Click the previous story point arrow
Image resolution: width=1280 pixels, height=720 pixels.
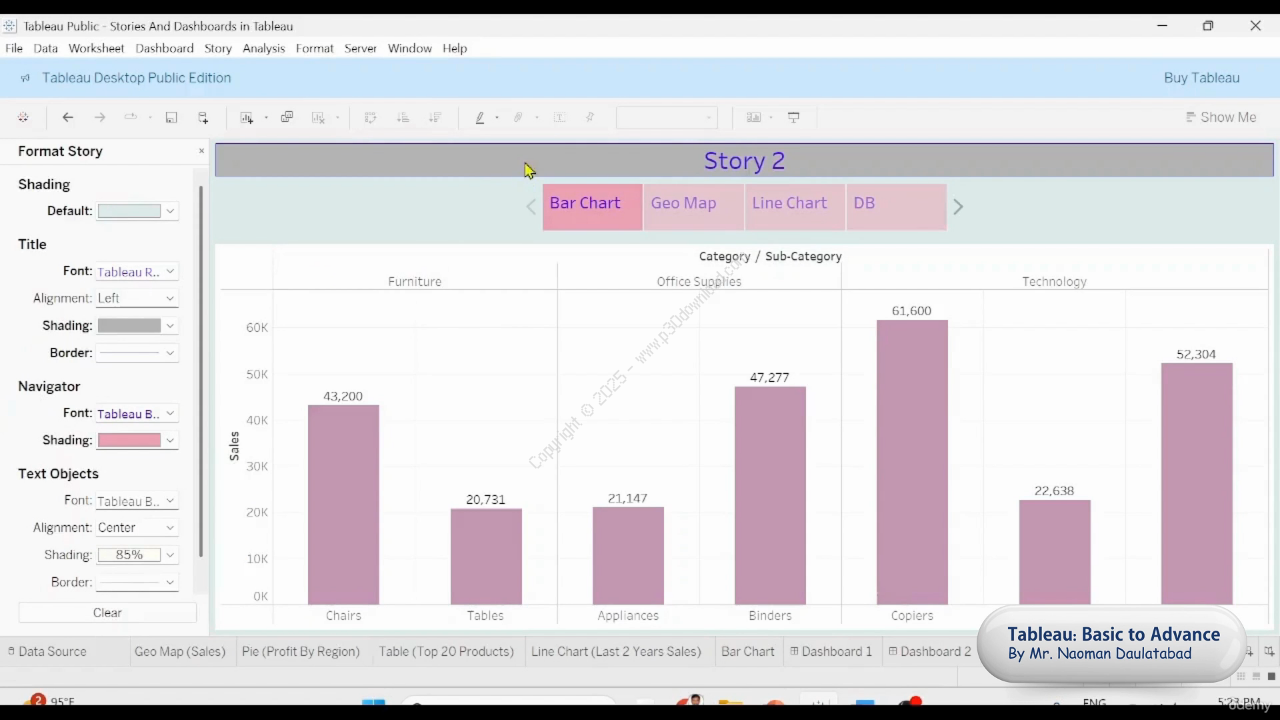coord(531,207)
